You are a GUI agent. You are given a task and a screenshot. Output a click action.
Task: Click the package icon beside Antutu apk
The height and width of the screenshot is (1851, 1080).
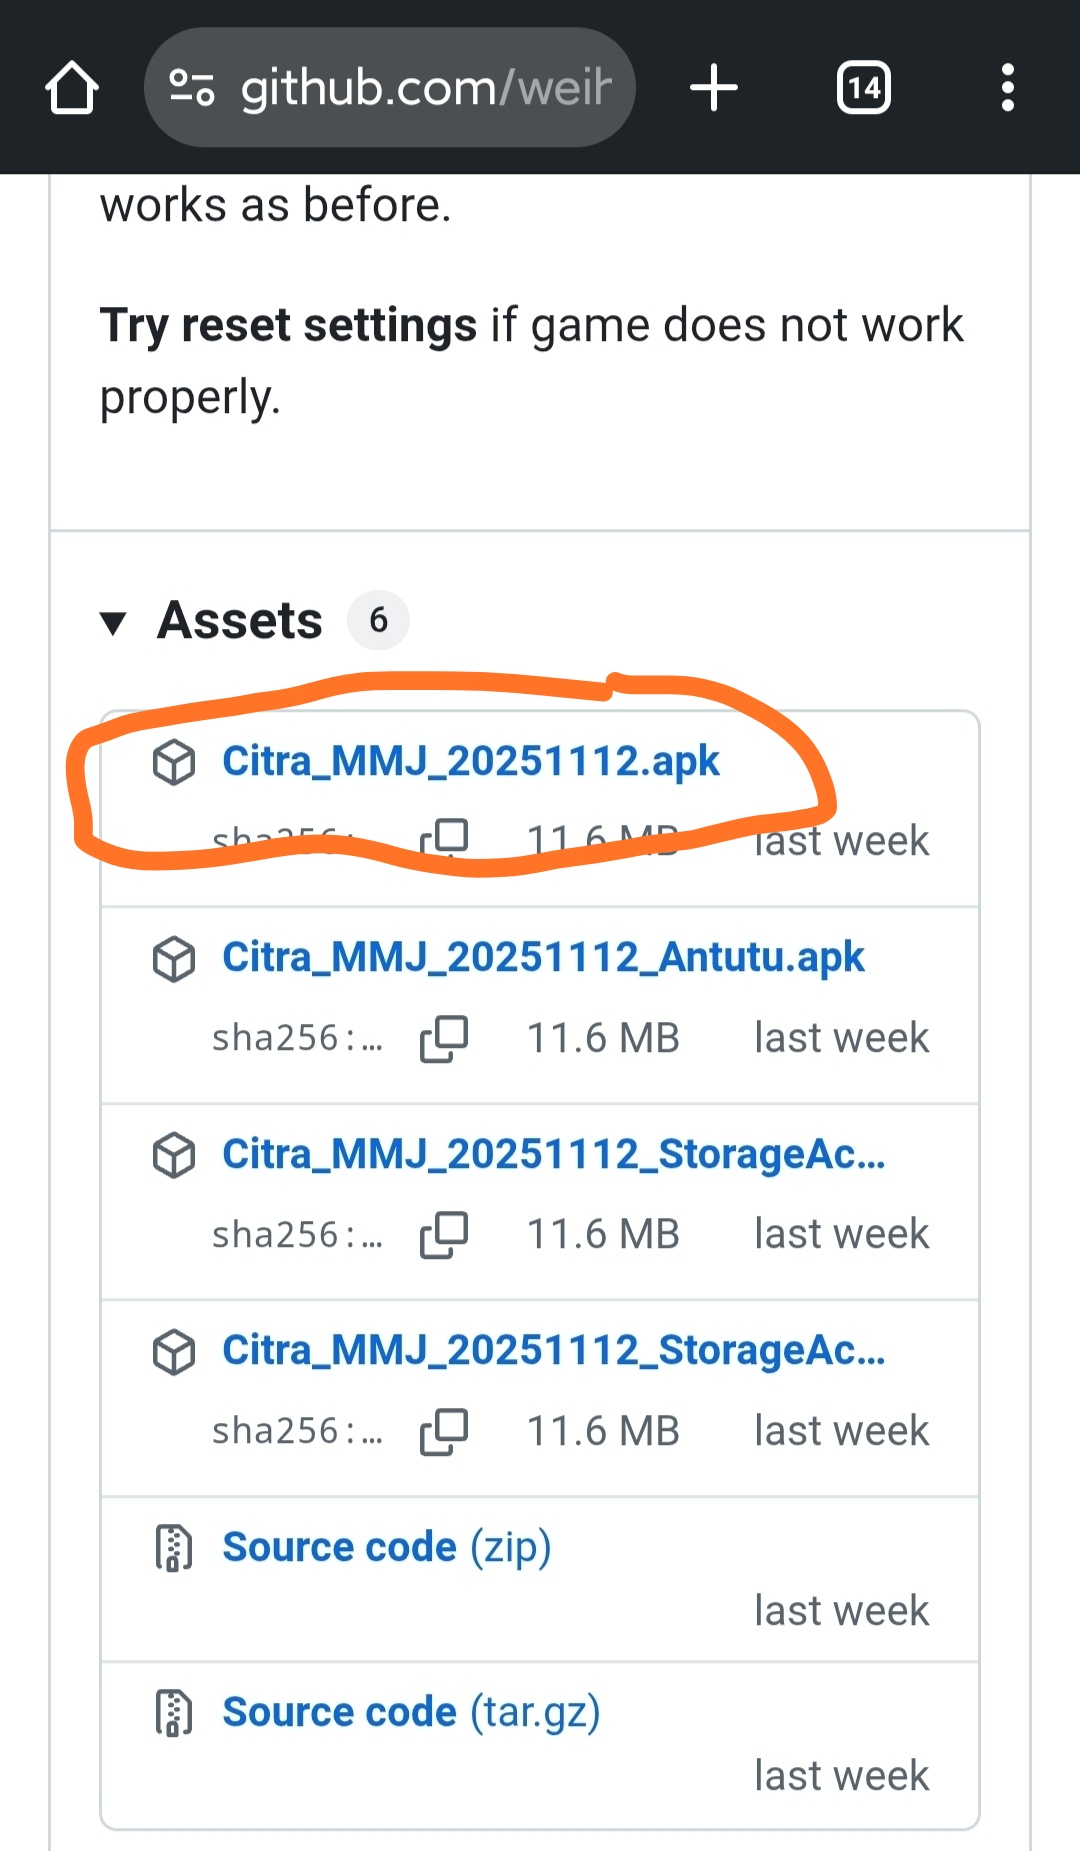(x=174, y=959)
